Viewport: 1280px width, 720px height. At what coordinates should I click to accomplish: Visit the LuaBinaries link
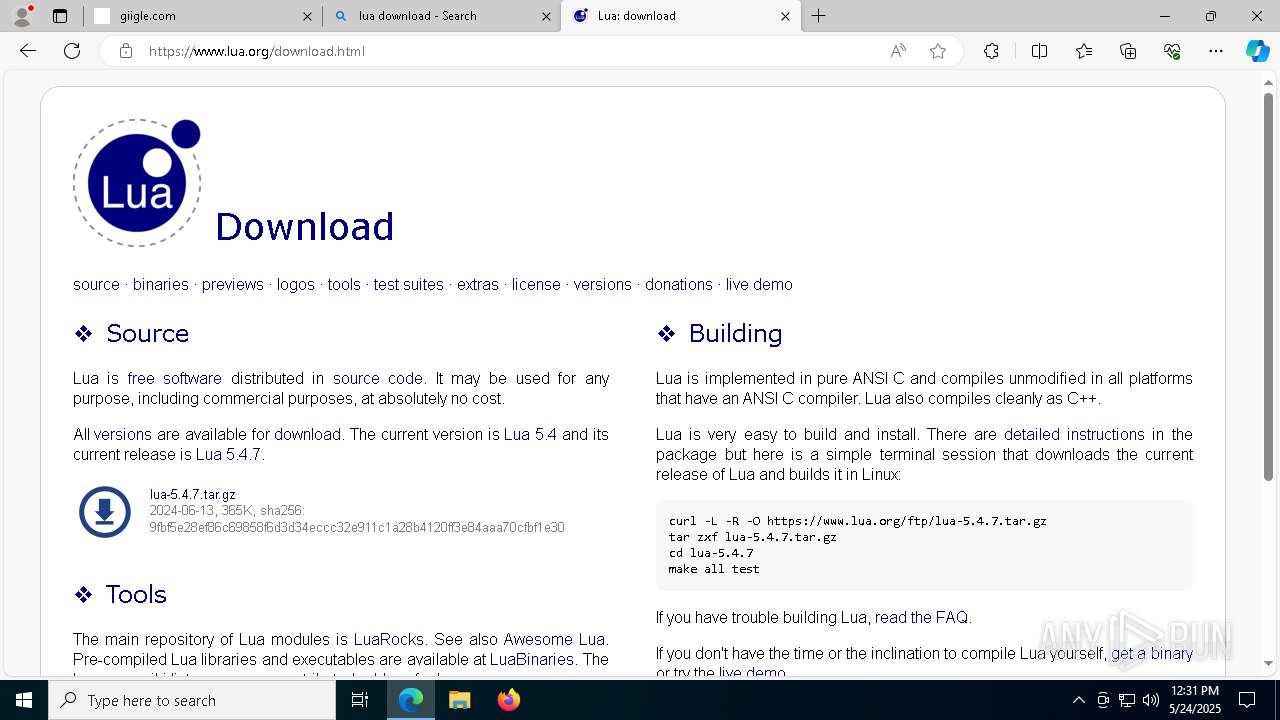coord(532,659)
